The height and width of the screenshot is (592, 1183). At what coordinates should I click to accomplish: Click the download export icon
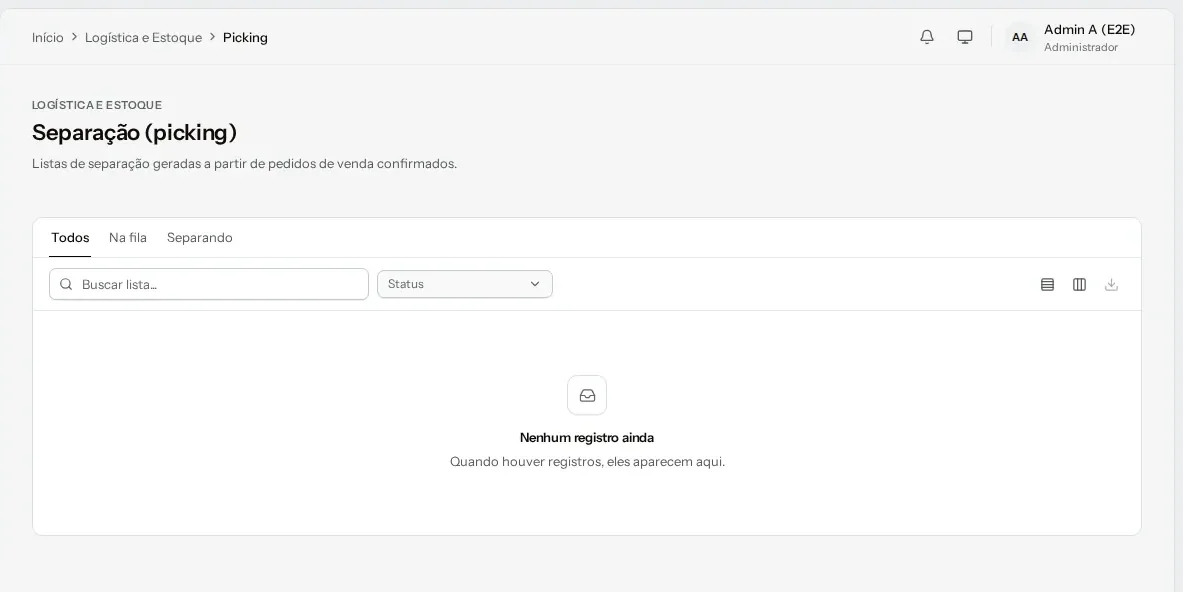(x=1111, y=284)
